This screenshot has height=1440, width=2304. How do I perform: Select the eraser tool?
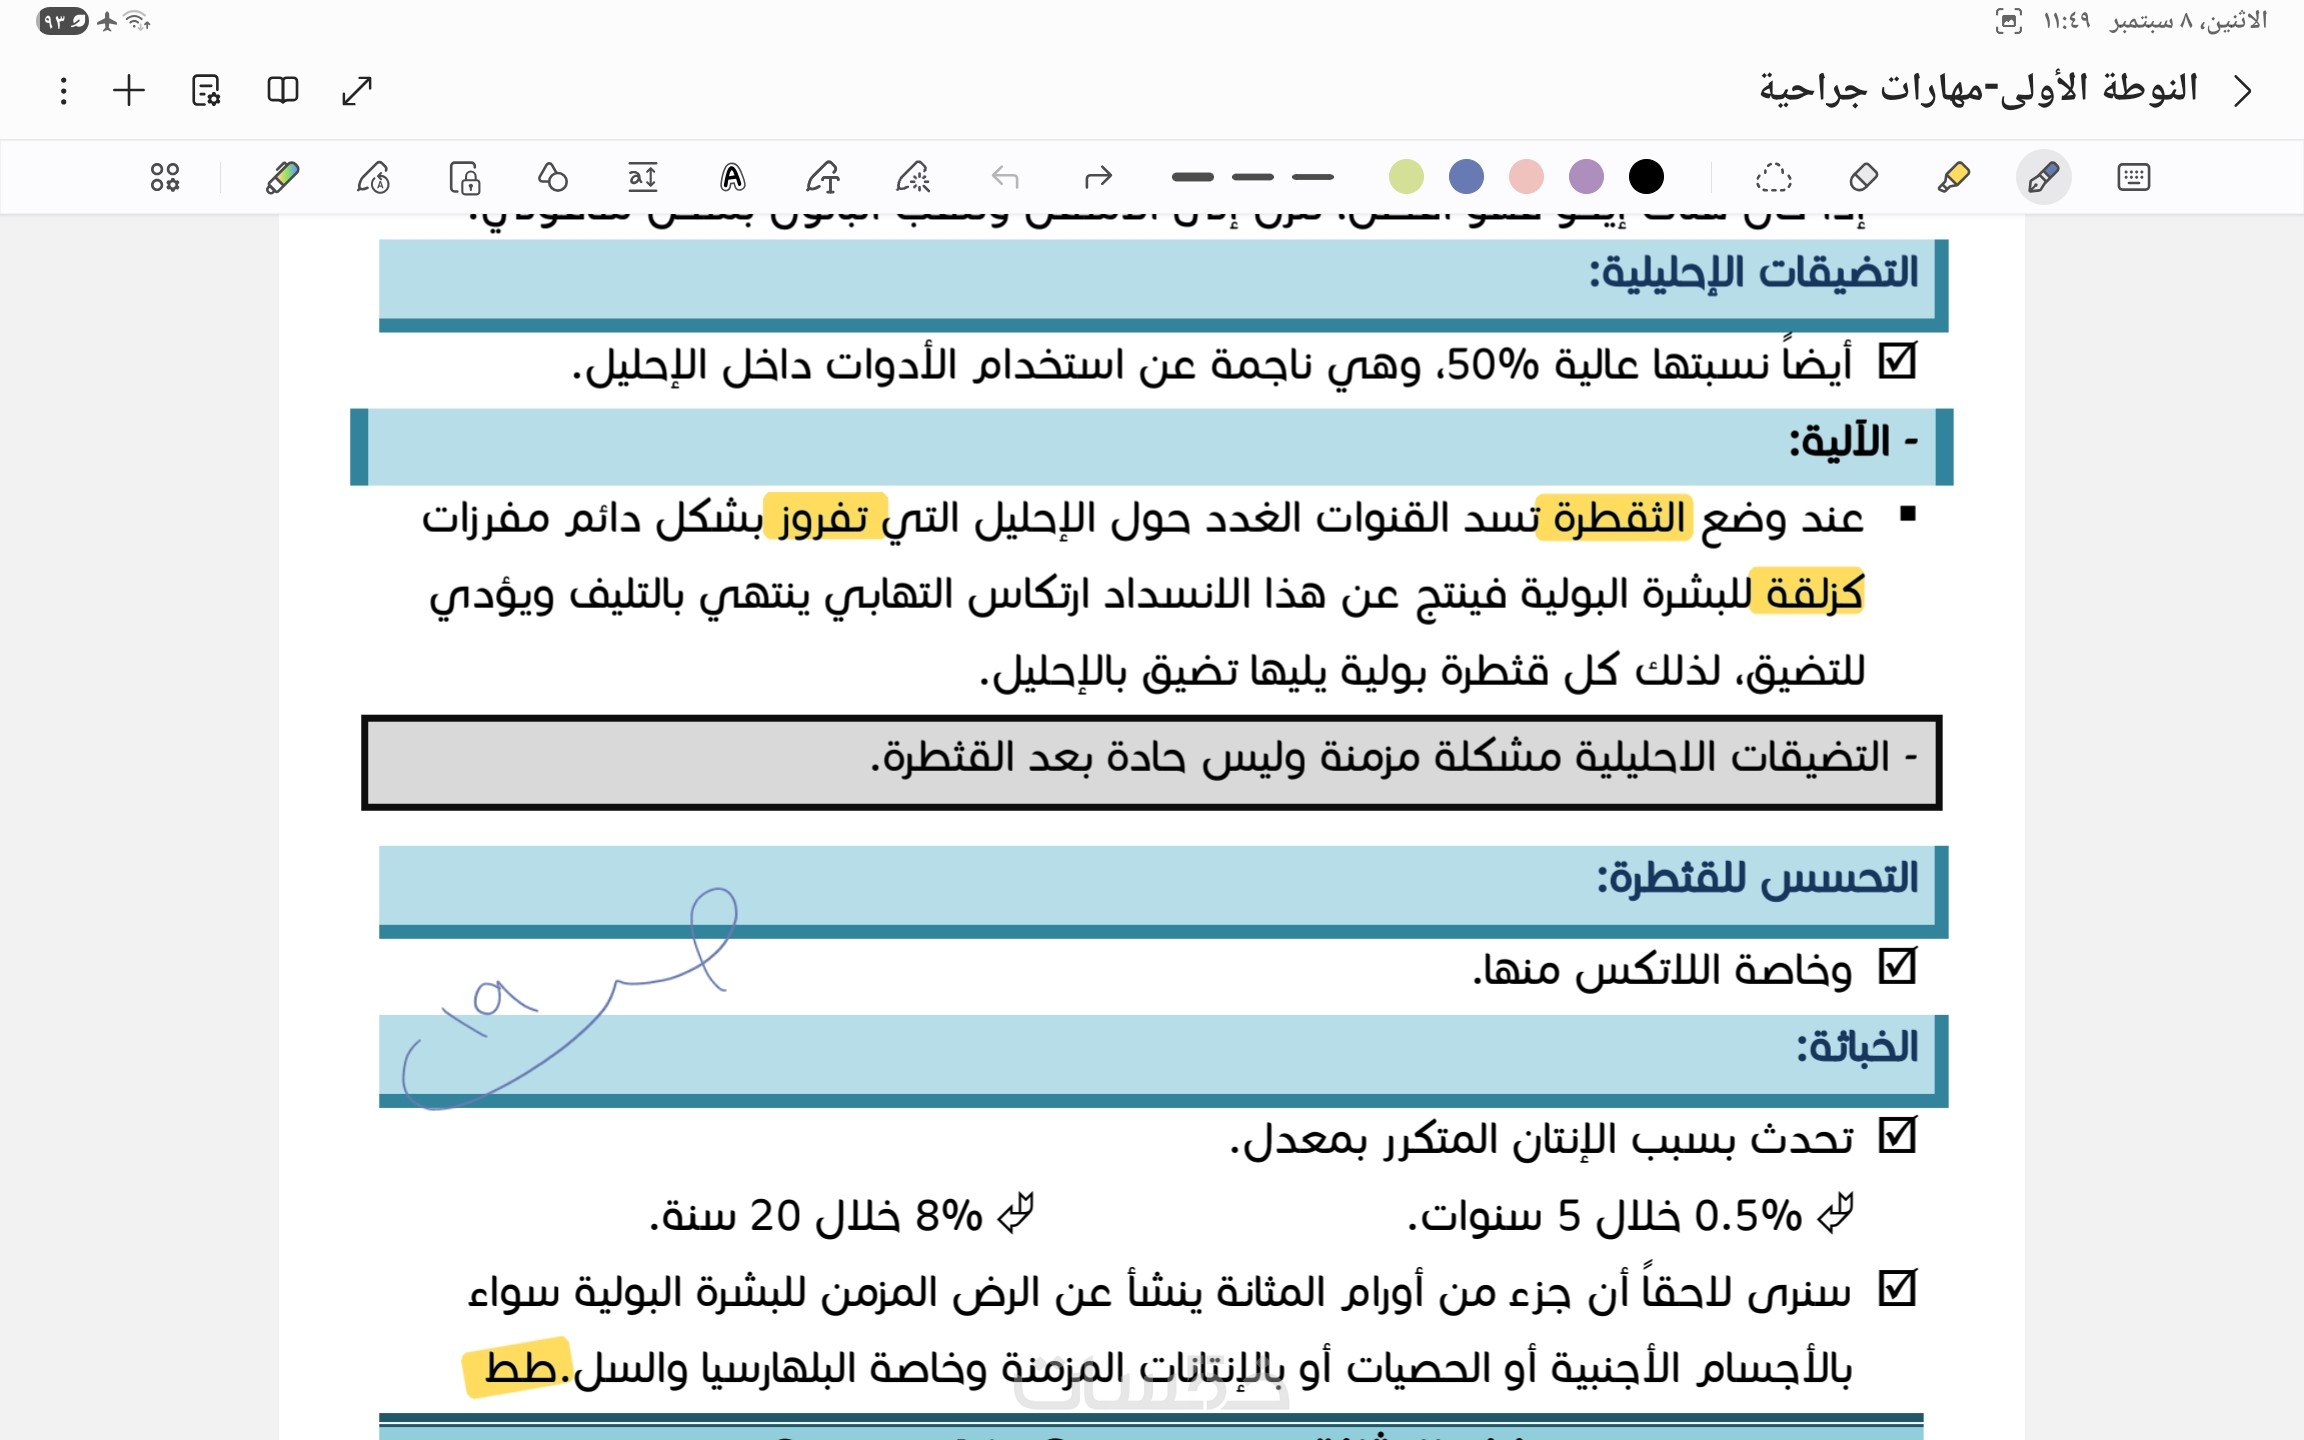pyautogui.click(x=1863, y=178)
